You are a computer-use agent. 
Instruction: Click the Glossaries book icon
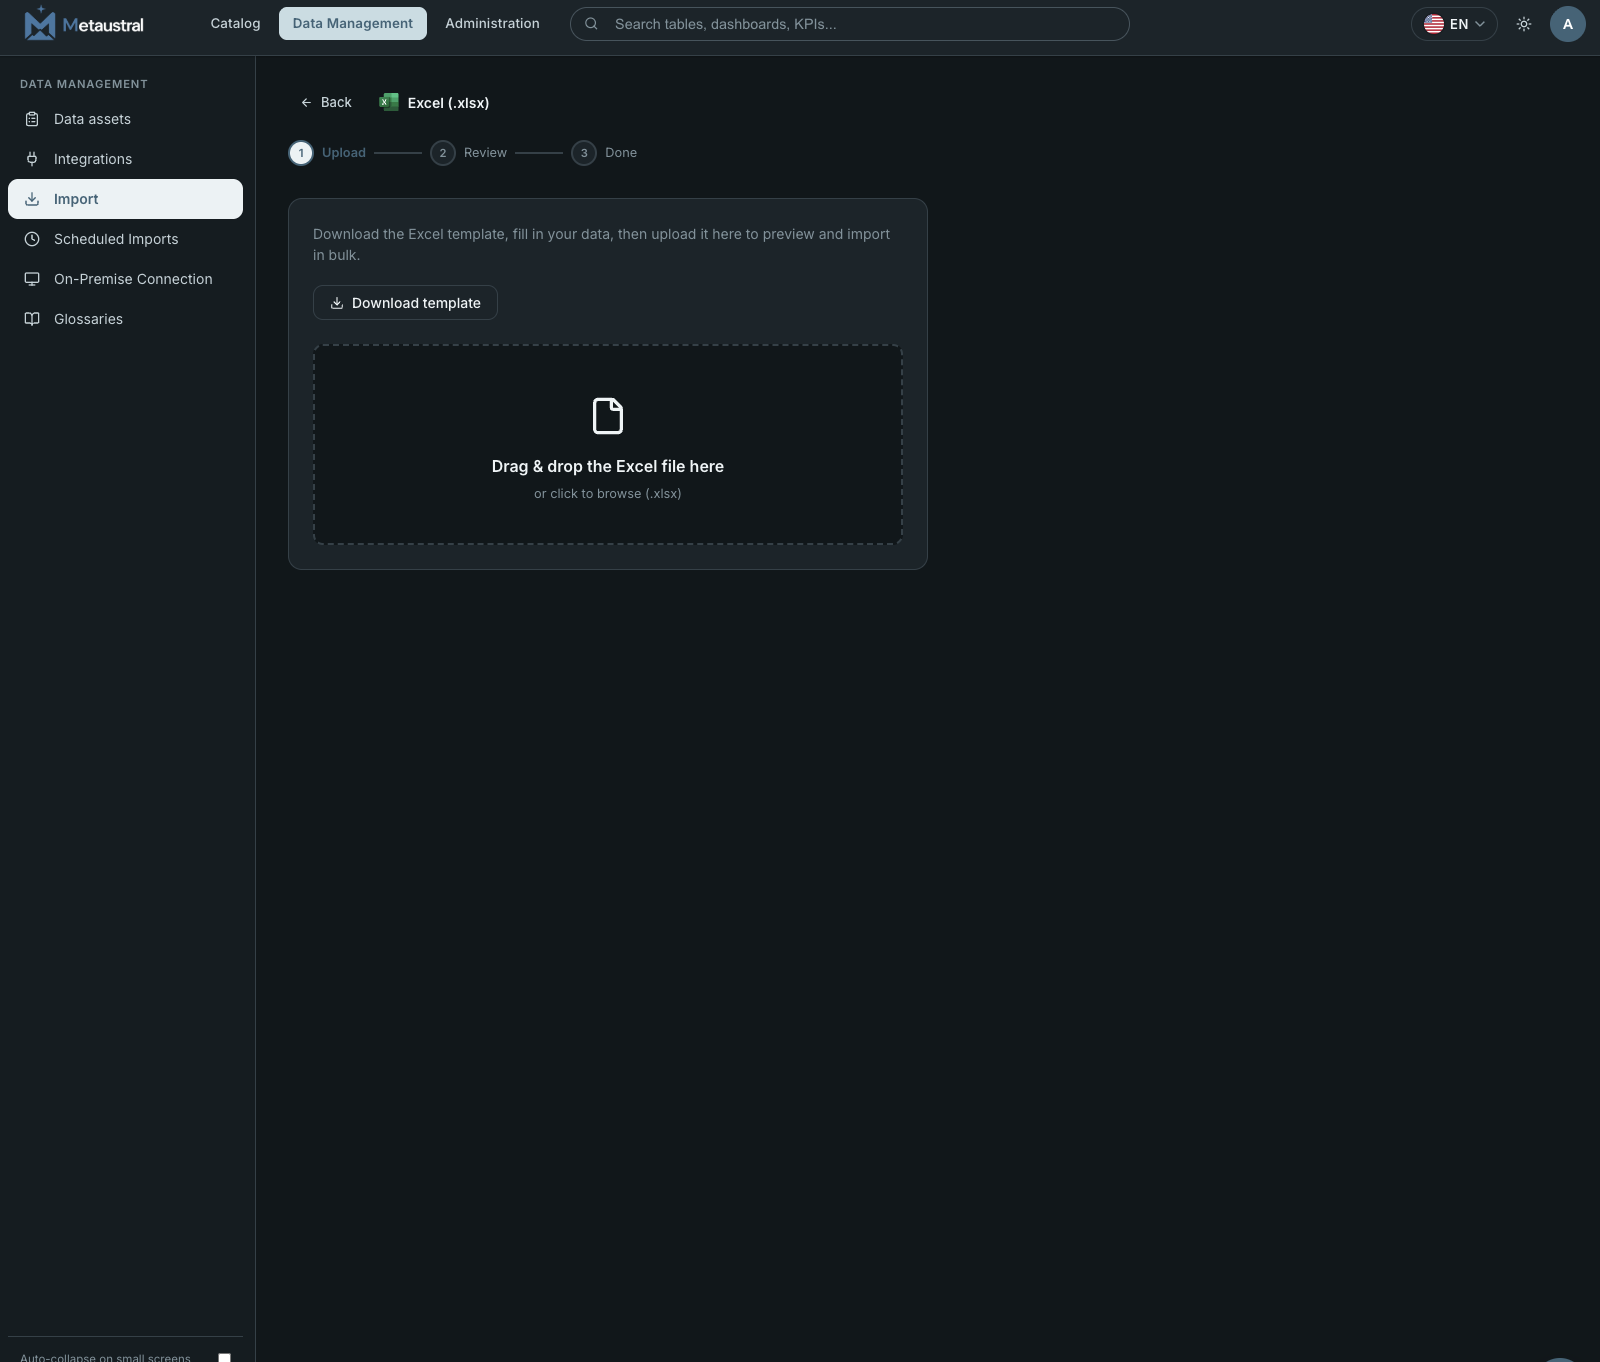click(x=32, y=319)
